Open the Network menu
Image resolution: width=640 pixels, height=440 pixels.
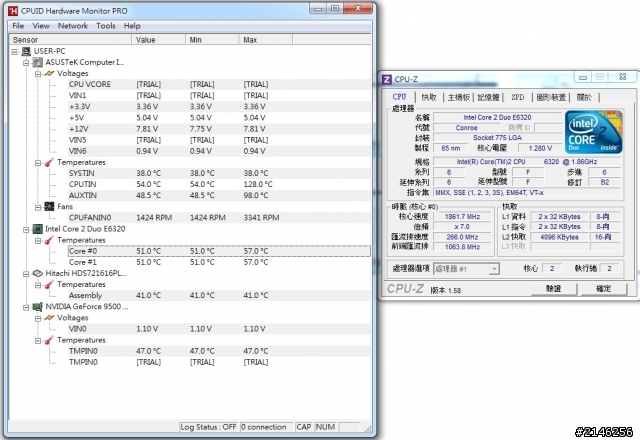coord(73,26)
